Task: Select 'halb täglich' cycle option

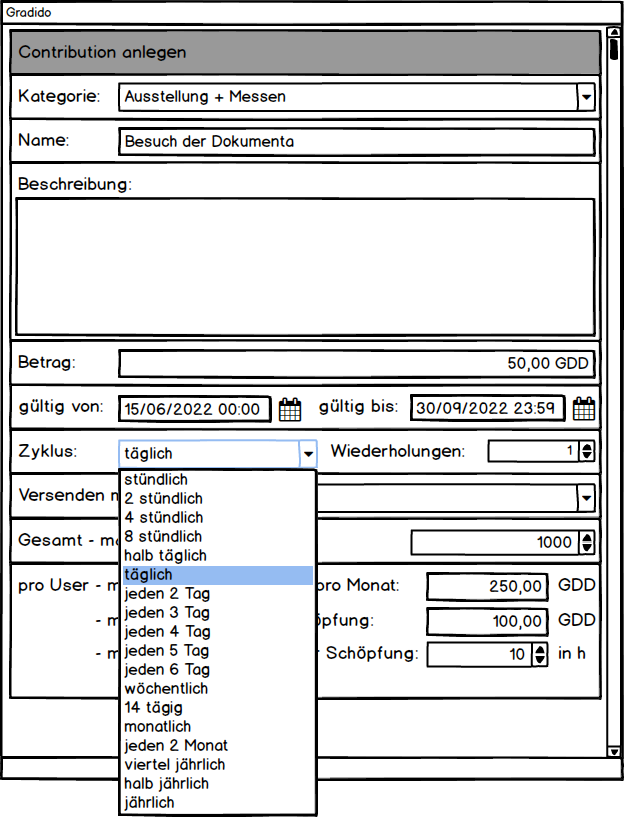Action: (x=165, y=556)
